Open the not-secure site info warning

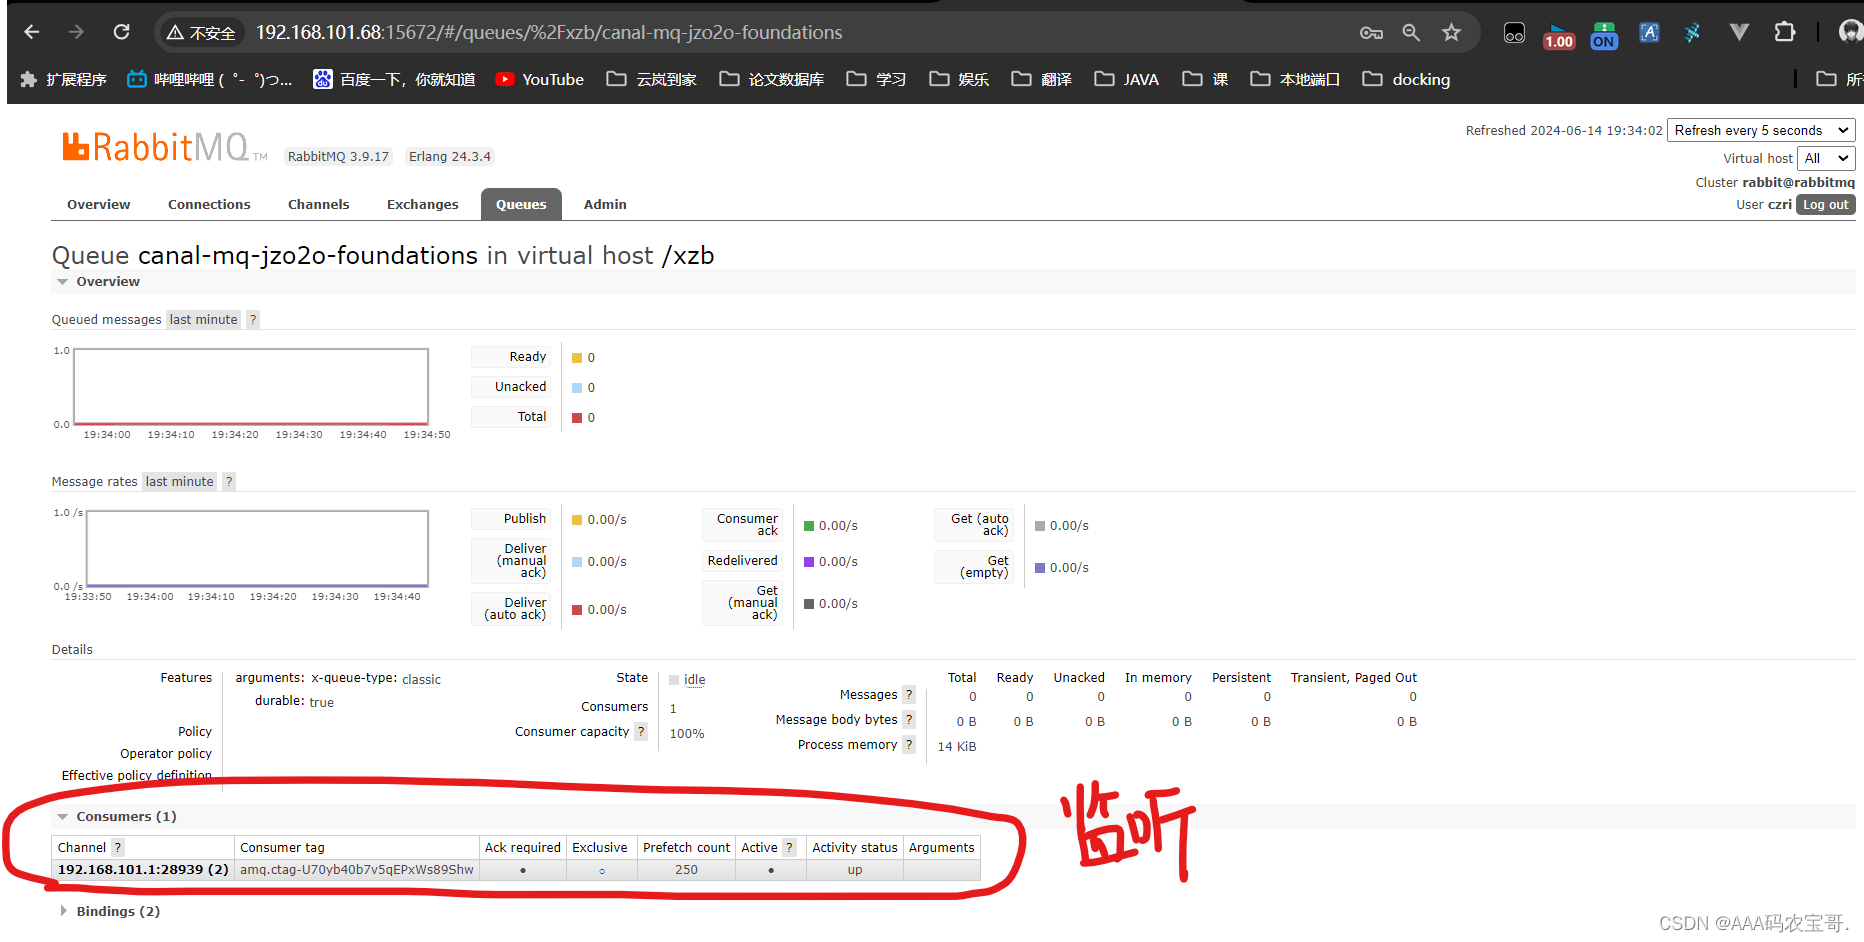coord(201,33)
